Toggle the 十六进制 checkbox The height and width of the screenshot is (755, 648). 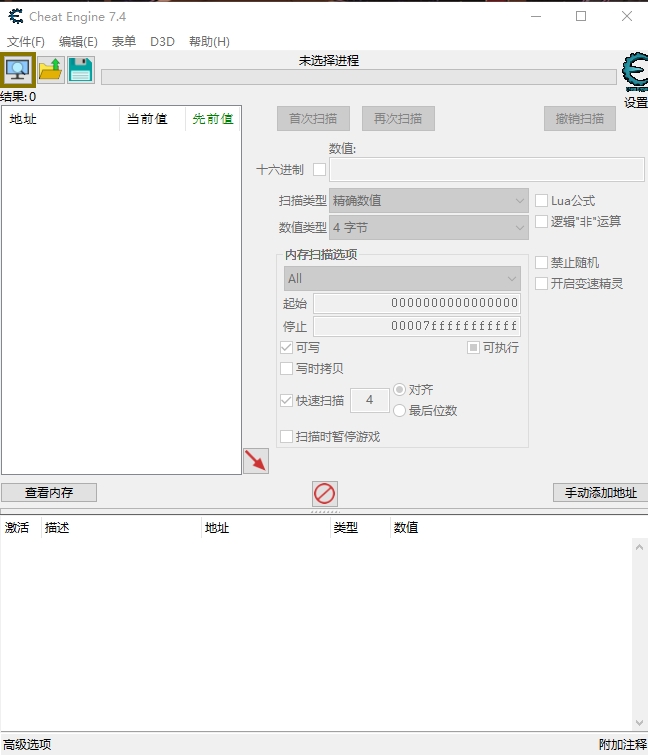click(319, 169)
